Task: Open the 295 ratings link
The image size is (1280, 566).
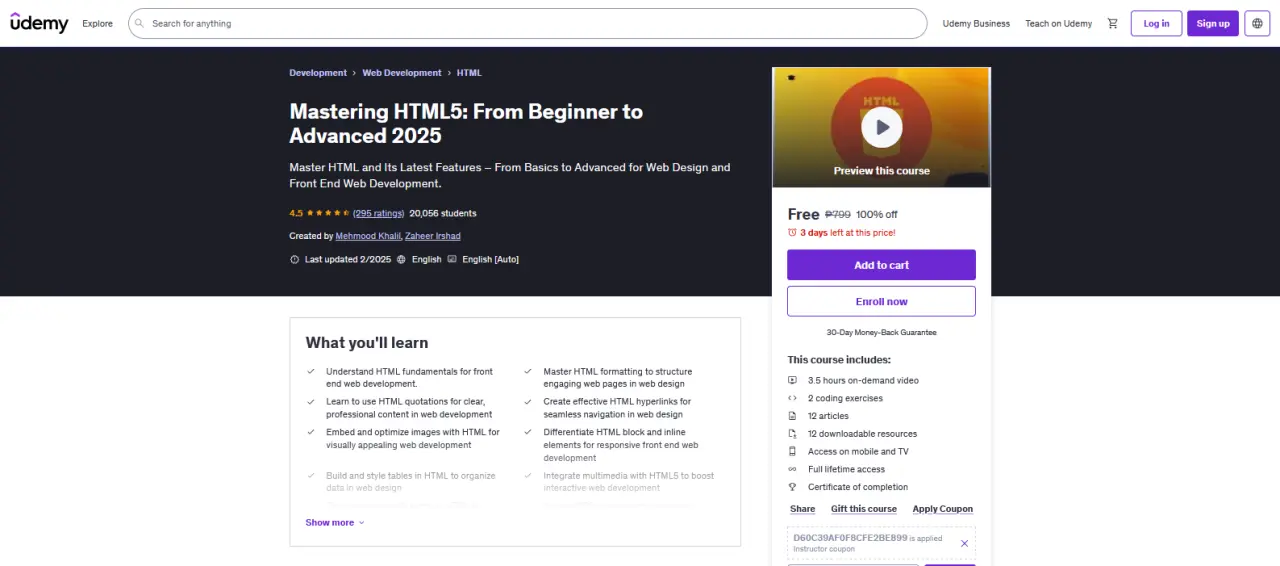Action: click(x=379, y=213)
